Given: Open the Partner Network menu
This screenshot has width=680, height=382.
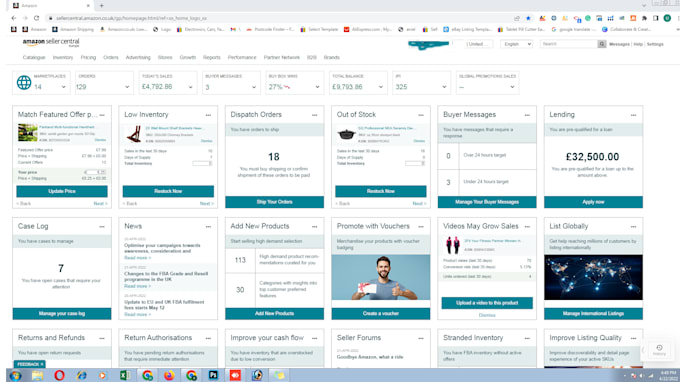Looking at the screenshot, I should click(281, 57).
